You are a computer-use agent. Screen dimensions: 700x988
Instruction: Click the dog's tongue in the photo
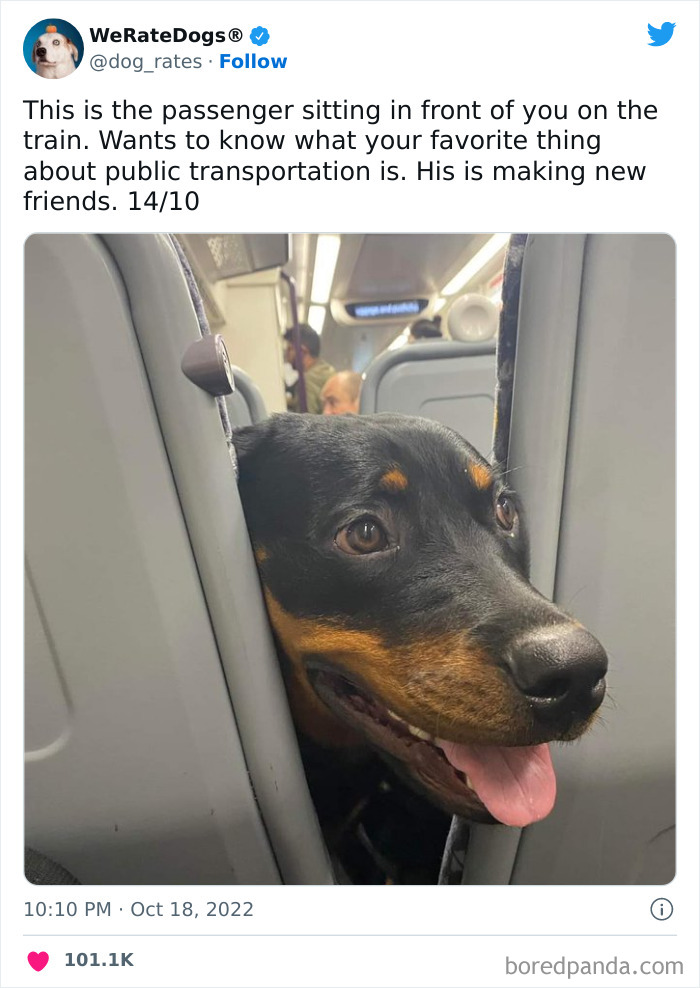(504, 781)
